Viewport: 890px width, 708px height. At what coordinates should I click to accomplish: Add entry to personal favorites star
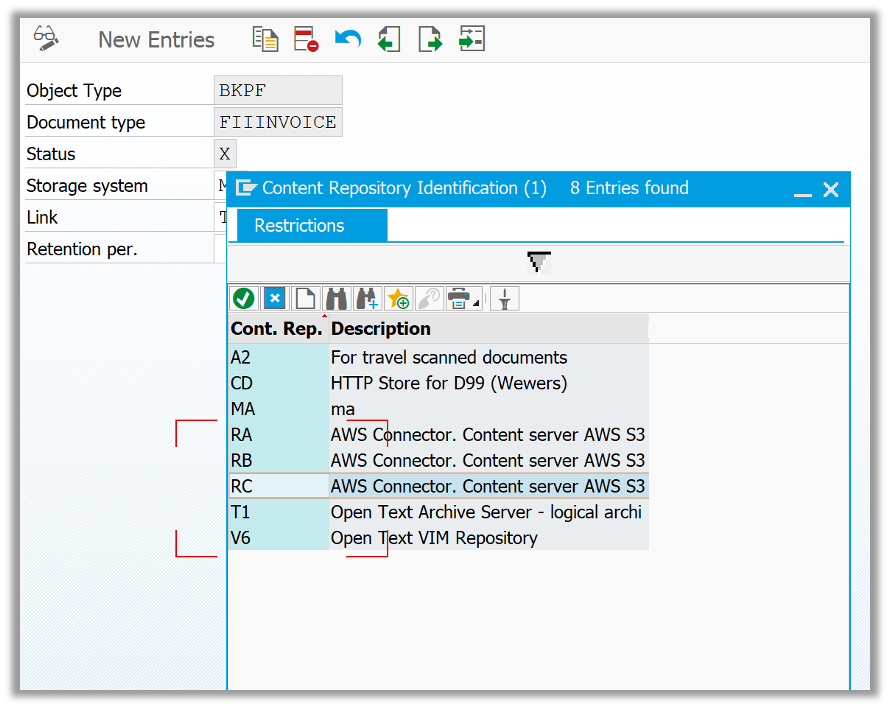coord(398,298)
